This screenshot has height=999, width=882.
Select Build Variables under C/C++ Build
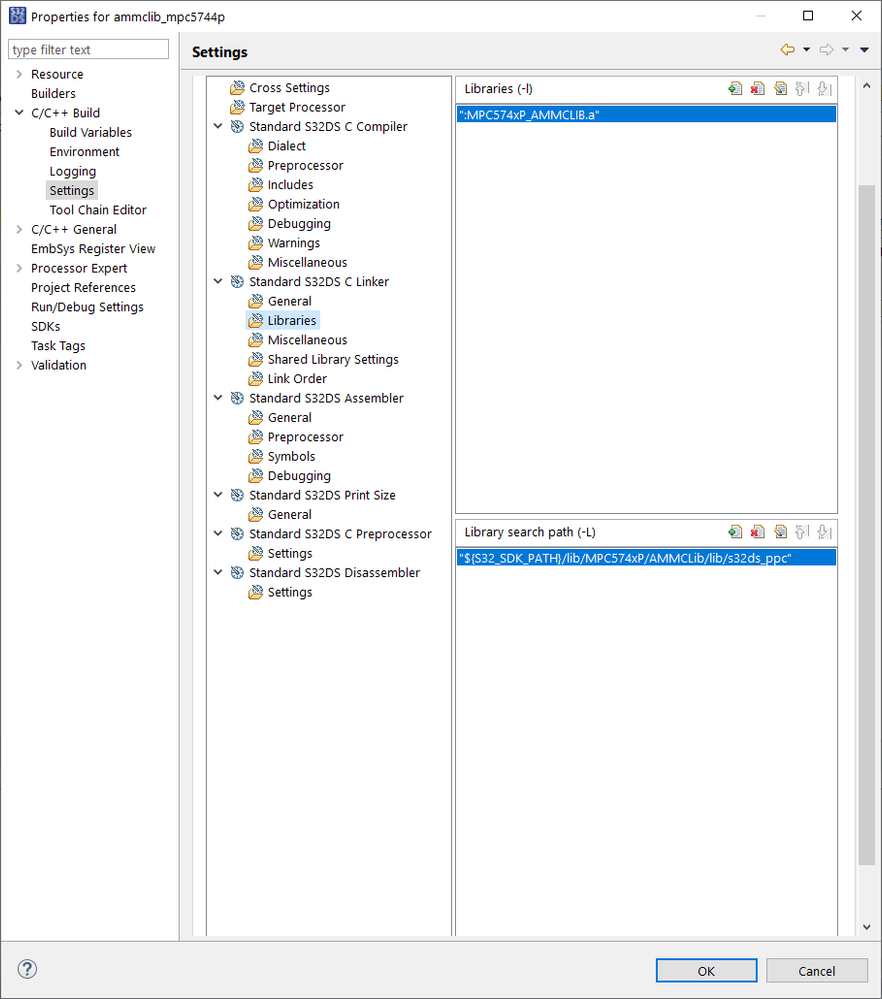pyautogui.click(x=90, y=132)
